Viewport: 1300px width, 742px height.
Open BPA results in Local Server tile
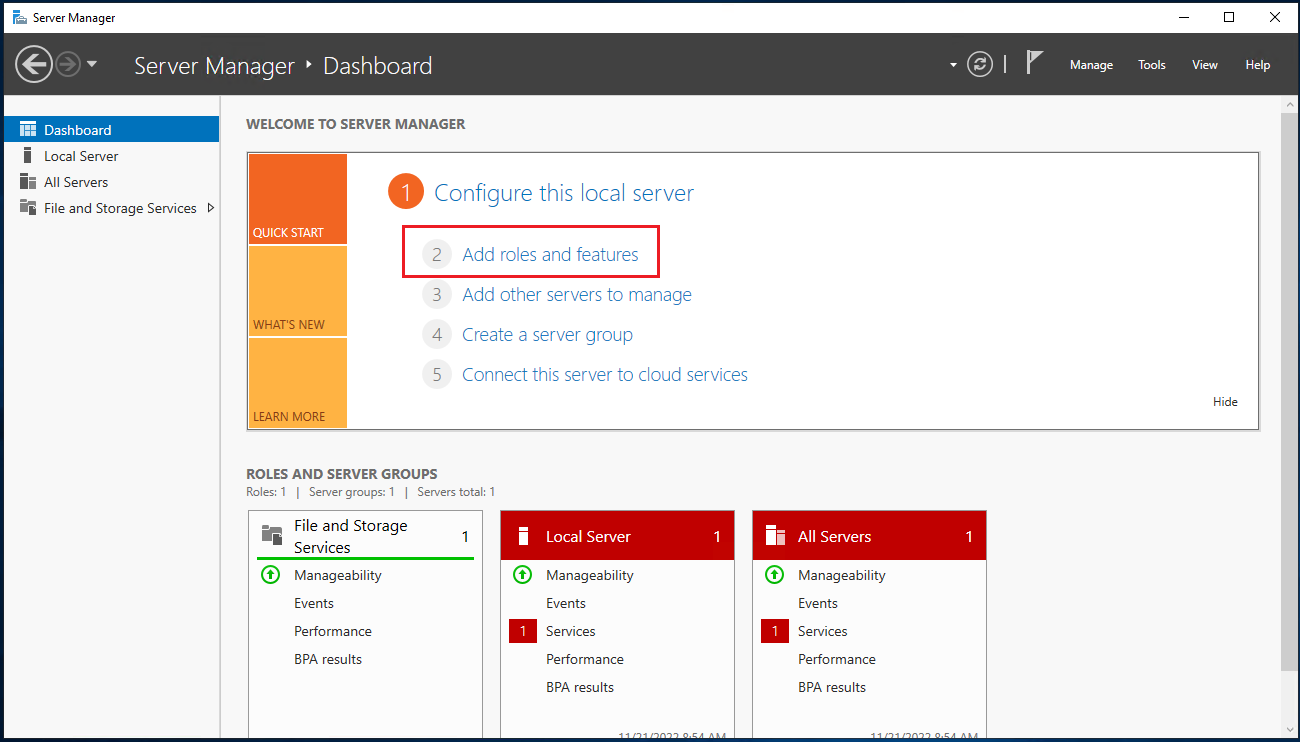click(x=580, y=687)
